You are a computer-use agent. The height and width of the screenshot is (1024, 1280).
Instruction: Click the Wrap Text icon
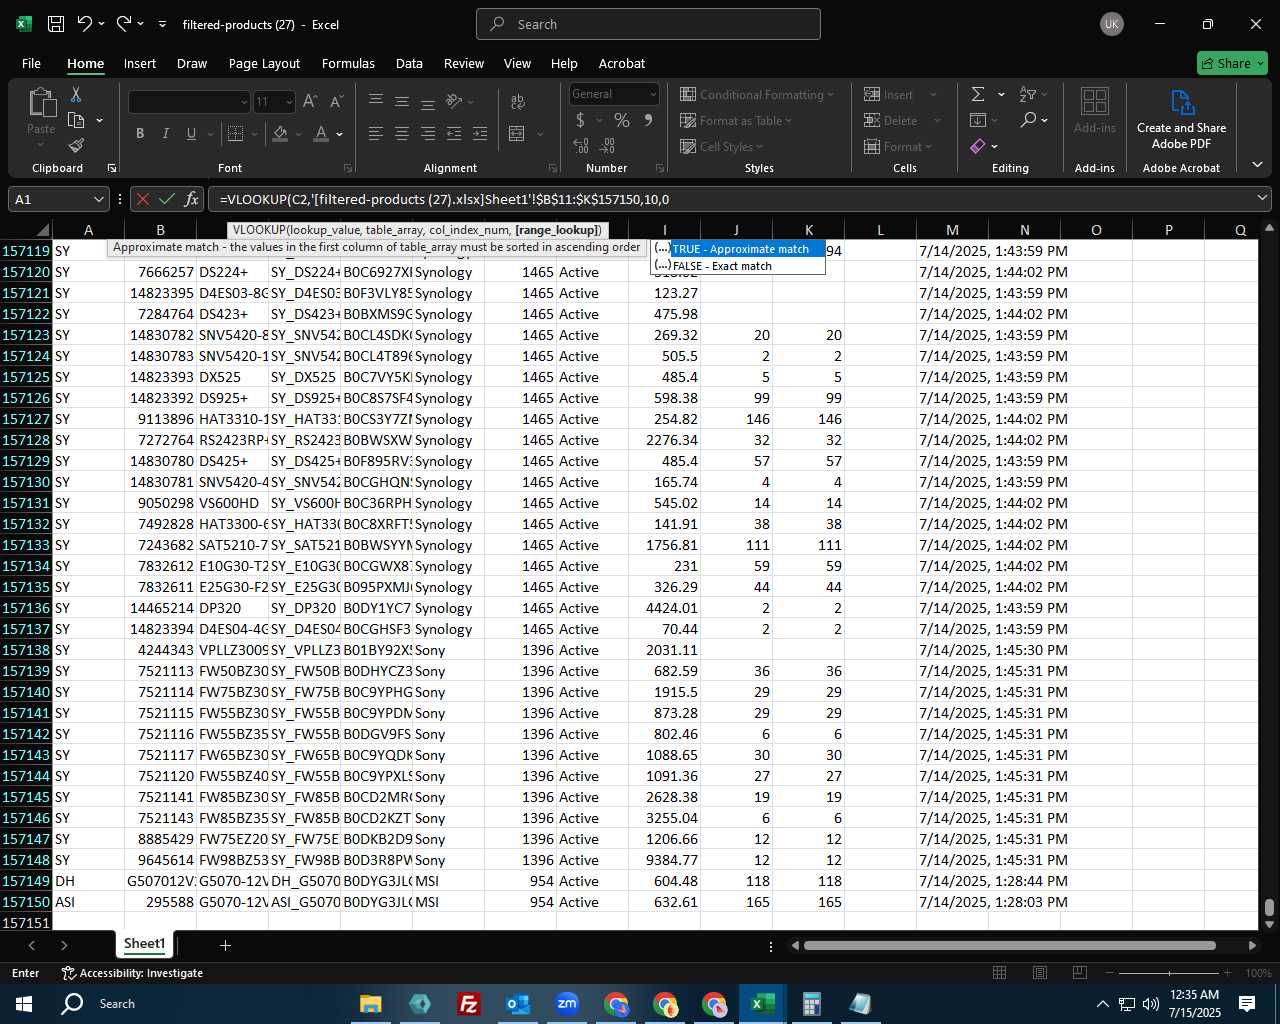pyautogui.click(x=517, y=101)
